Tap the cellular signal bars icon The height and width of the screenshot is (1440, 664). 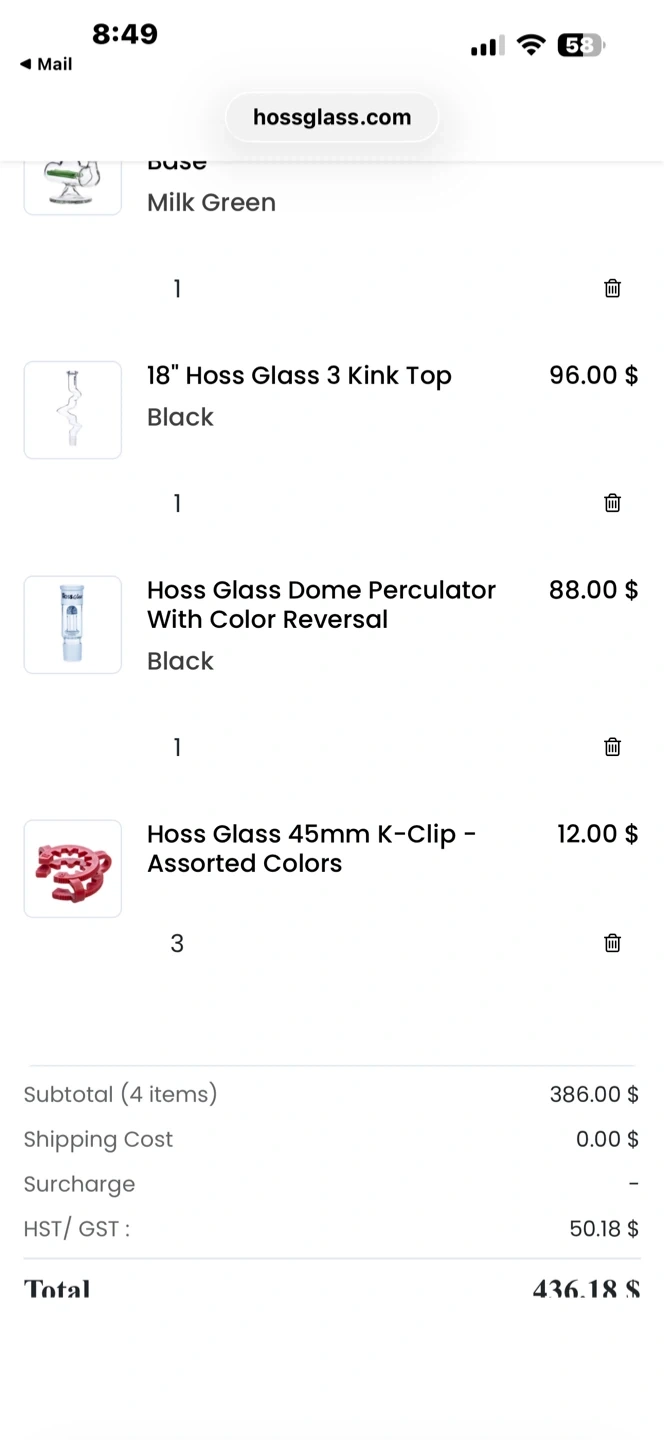[x=487, y=46]
